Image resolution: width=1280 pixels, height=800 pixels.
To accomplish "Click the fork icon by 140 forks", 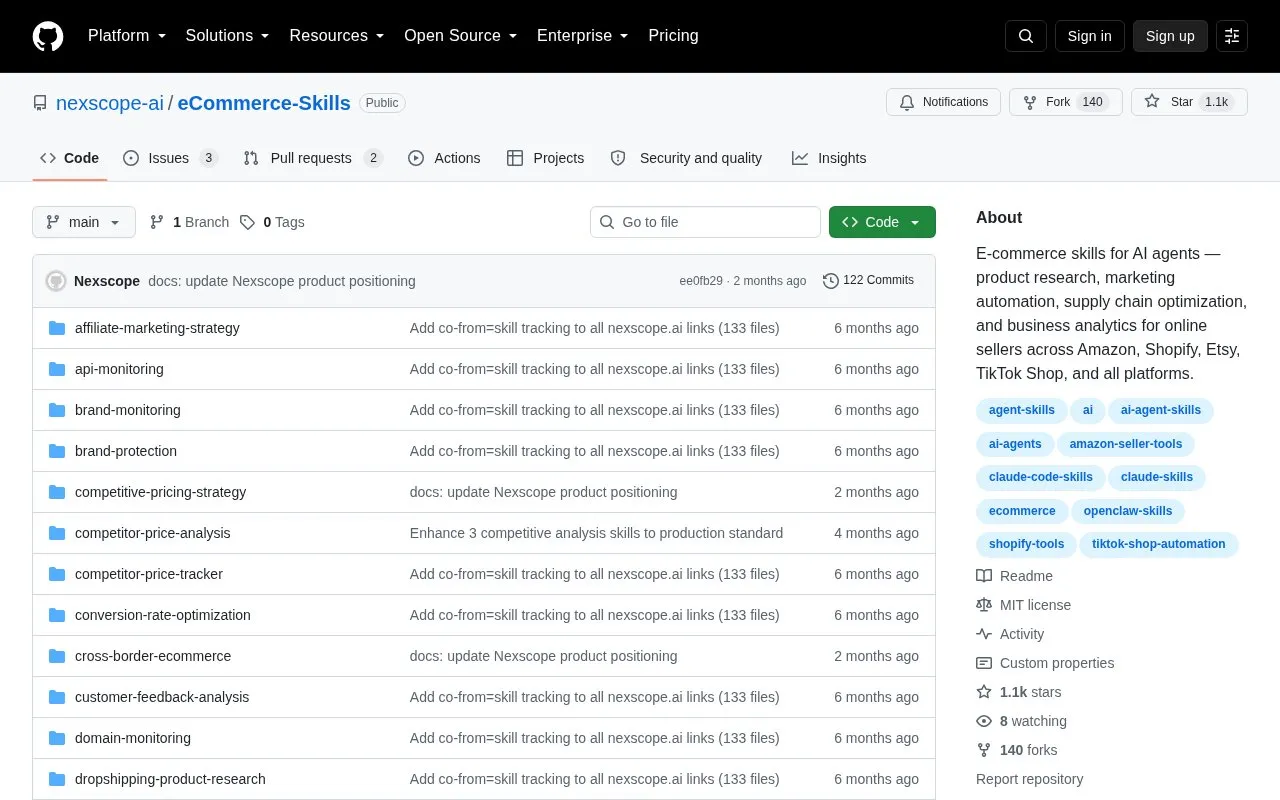I will click(984, 750).
